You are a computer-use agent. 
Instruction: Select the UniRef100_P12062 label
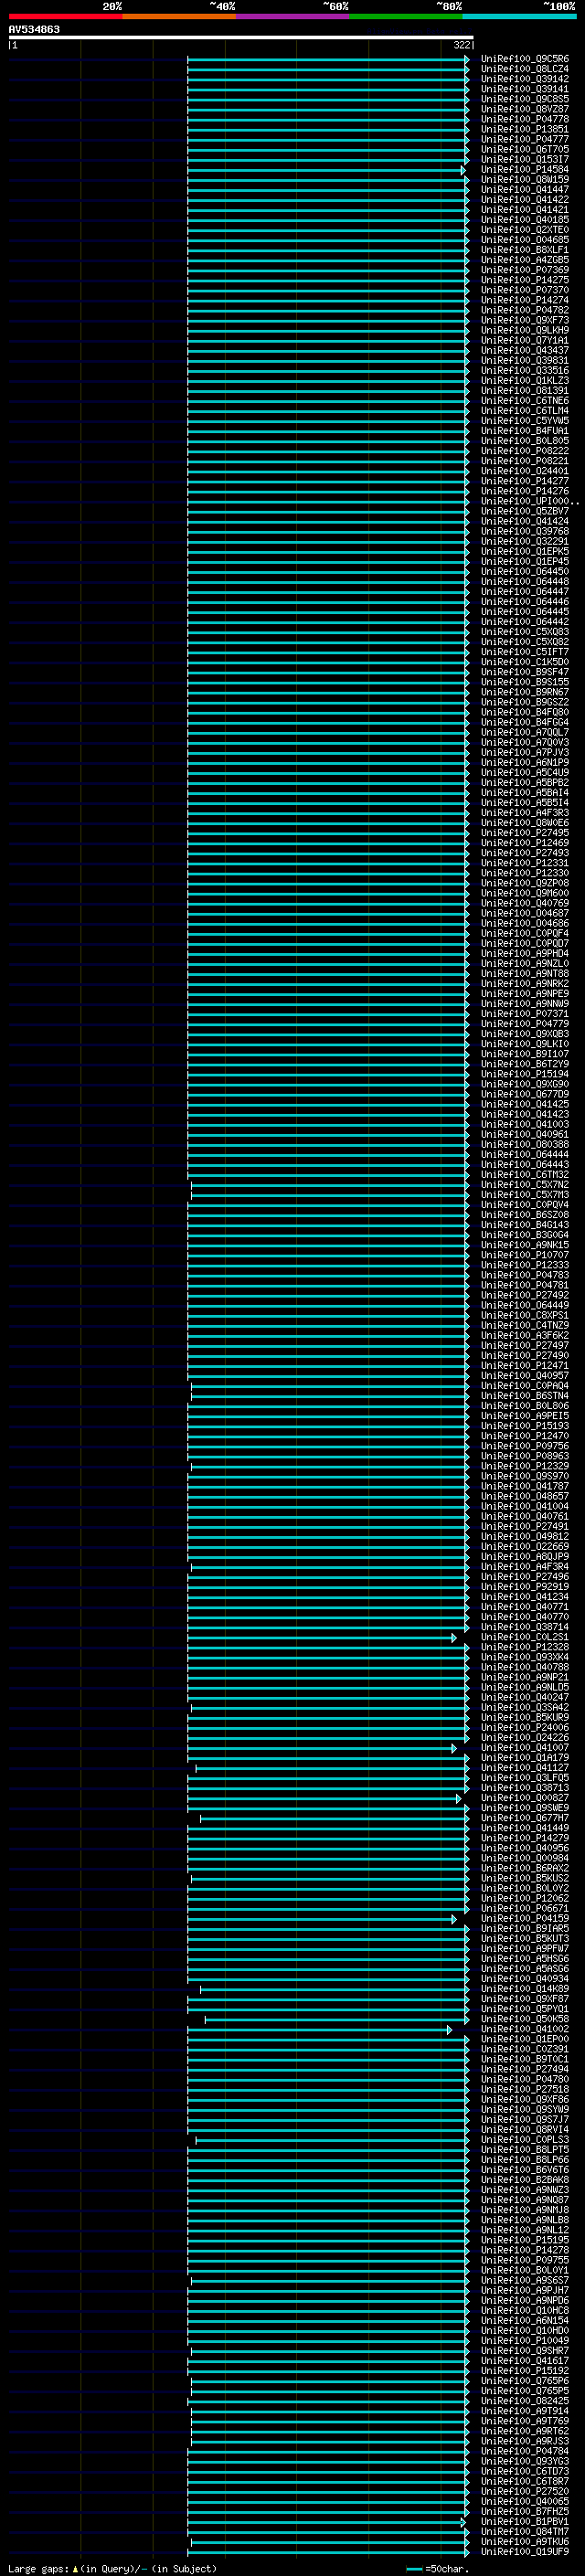tap(525, 1898)
